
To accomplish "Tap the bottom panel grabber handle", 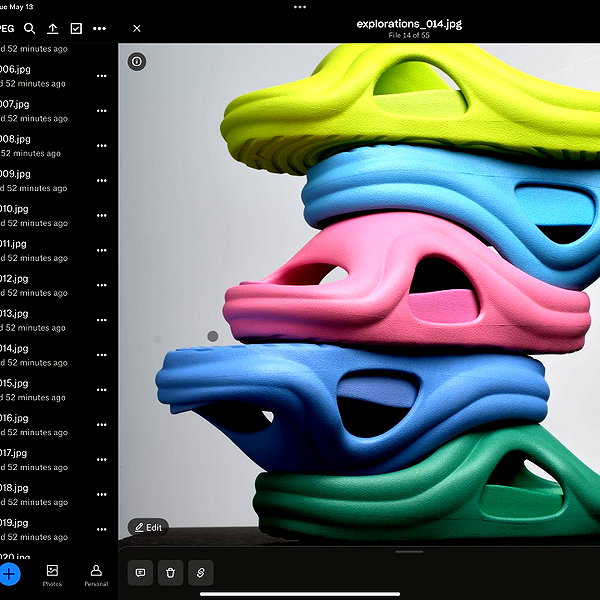I will point(409,552).
